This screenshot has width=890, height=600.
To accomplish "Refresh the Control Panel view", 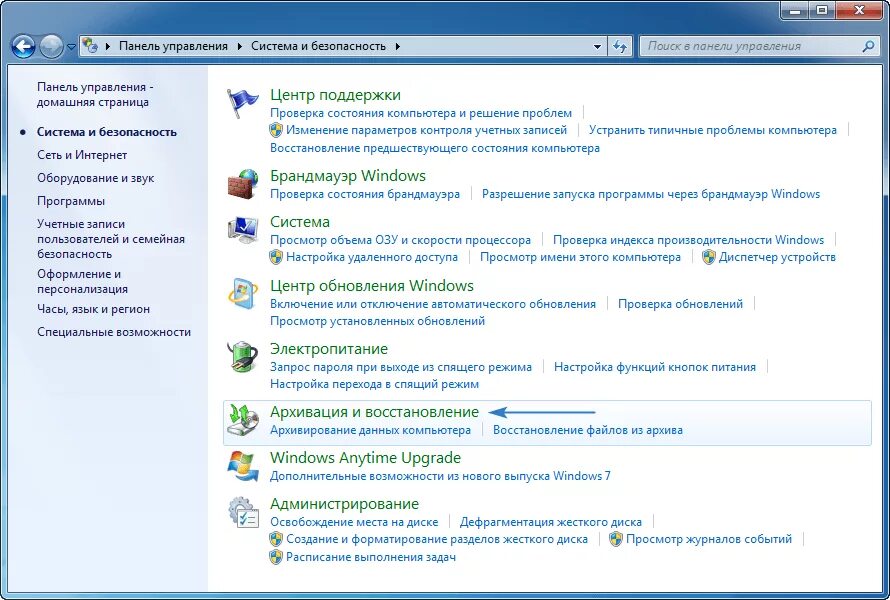I will pyautogui.click(x=620, y=47).
